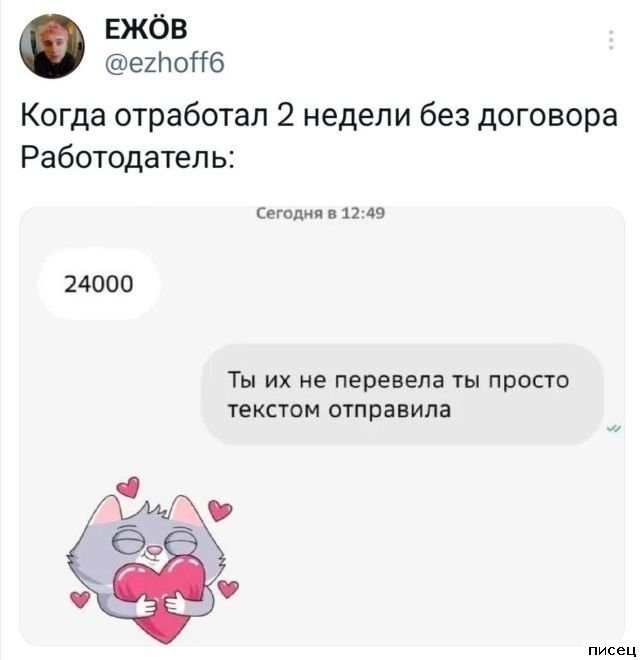The height and width of the screenshot is (660, 640).
Task: Click the "Работодатель:" text line
Action: click(128, 157)
